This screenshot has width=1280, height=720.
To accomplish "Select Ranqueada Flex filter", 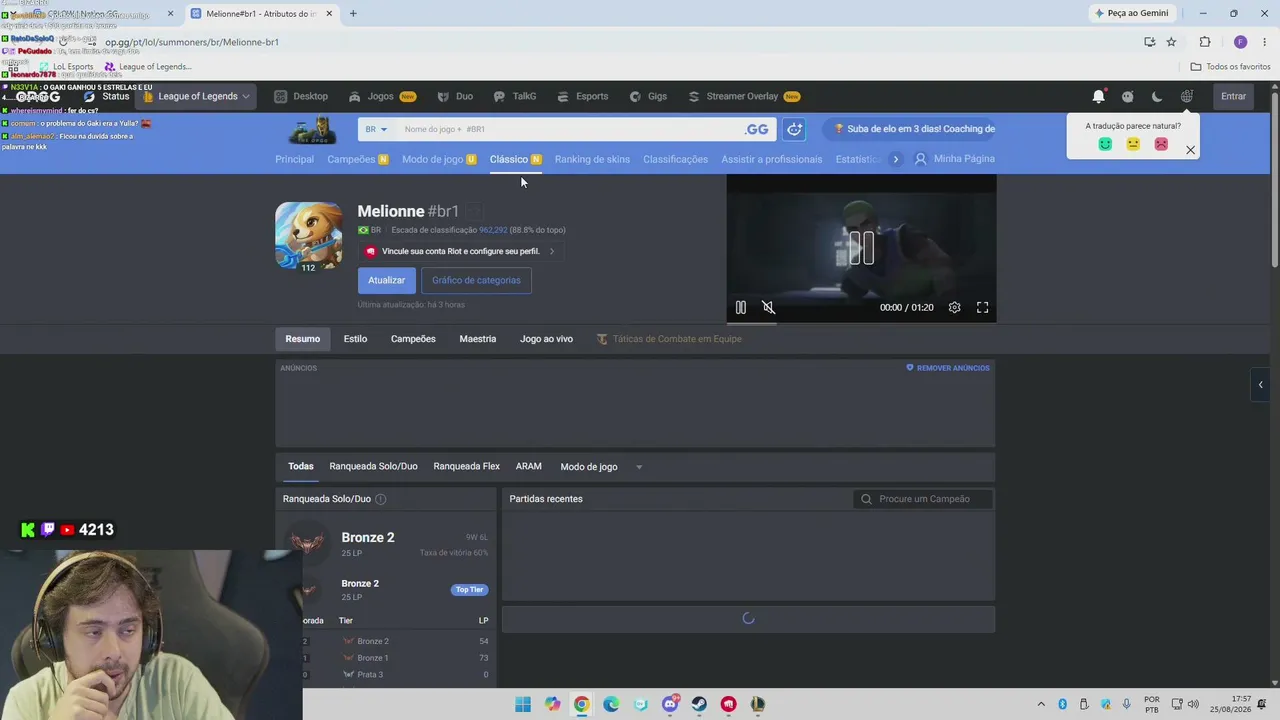I will pyautogui.click(x=466, y=466).
